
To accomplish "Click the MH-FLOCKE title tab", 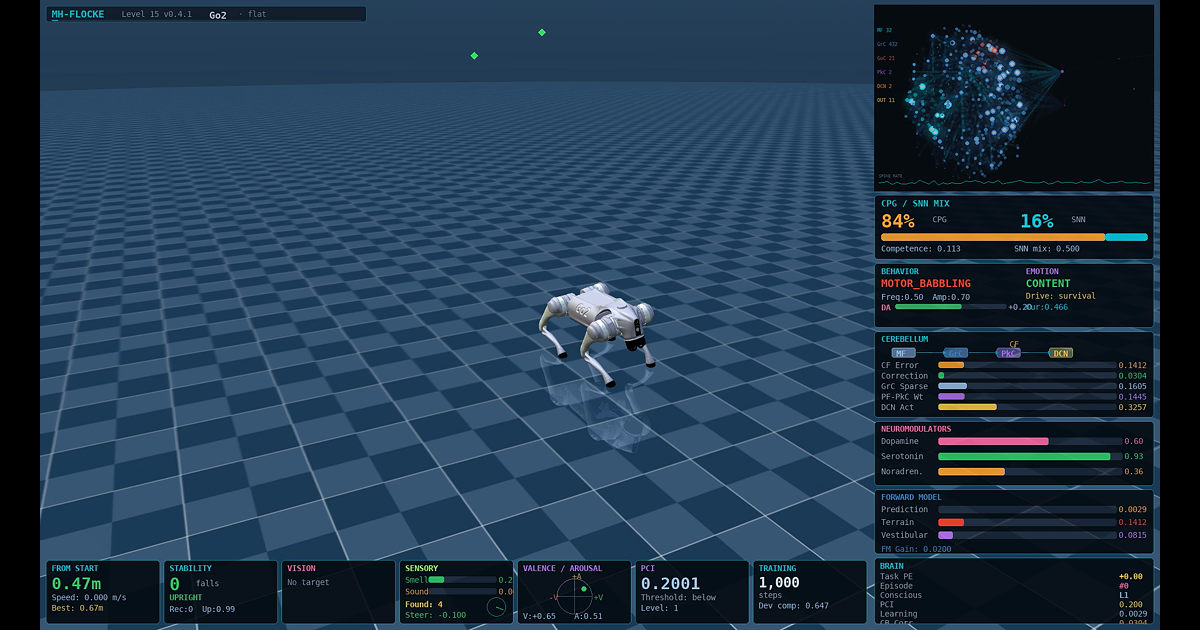I will (78, 15).
